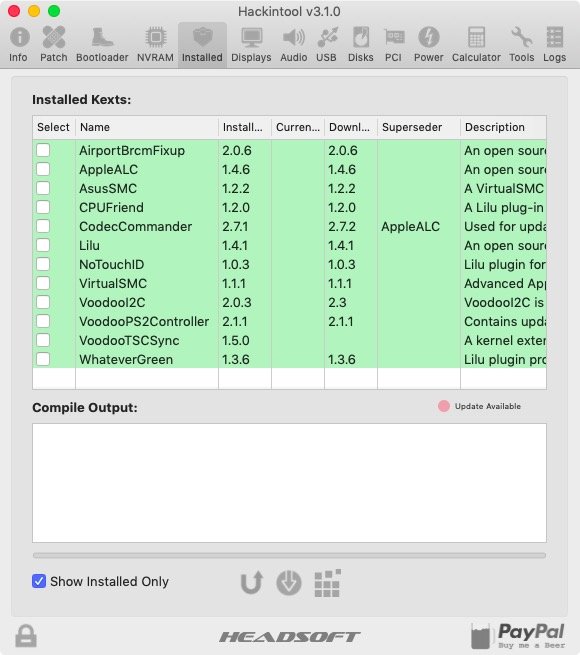Click the HeadSoft logo
This screenshot has height=655, width=580.
tap(289, 637)
